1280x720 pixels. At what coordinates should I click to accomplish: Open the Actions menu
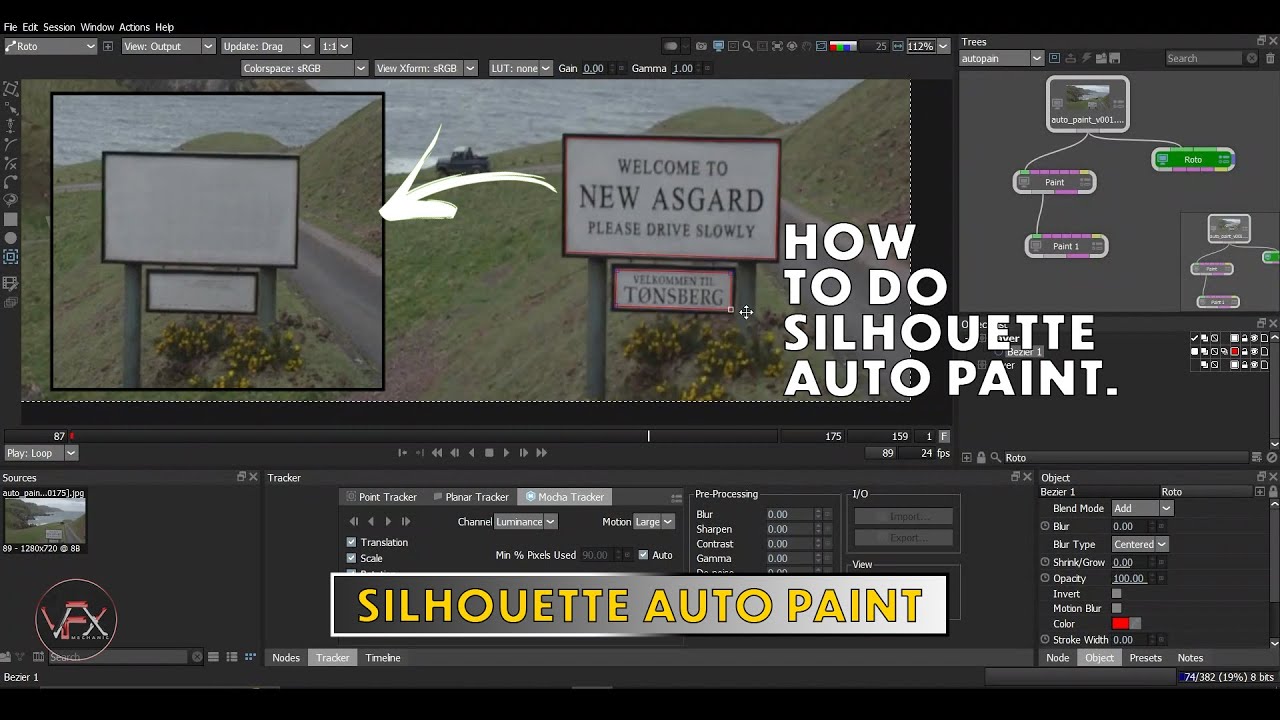click(134, 27)
